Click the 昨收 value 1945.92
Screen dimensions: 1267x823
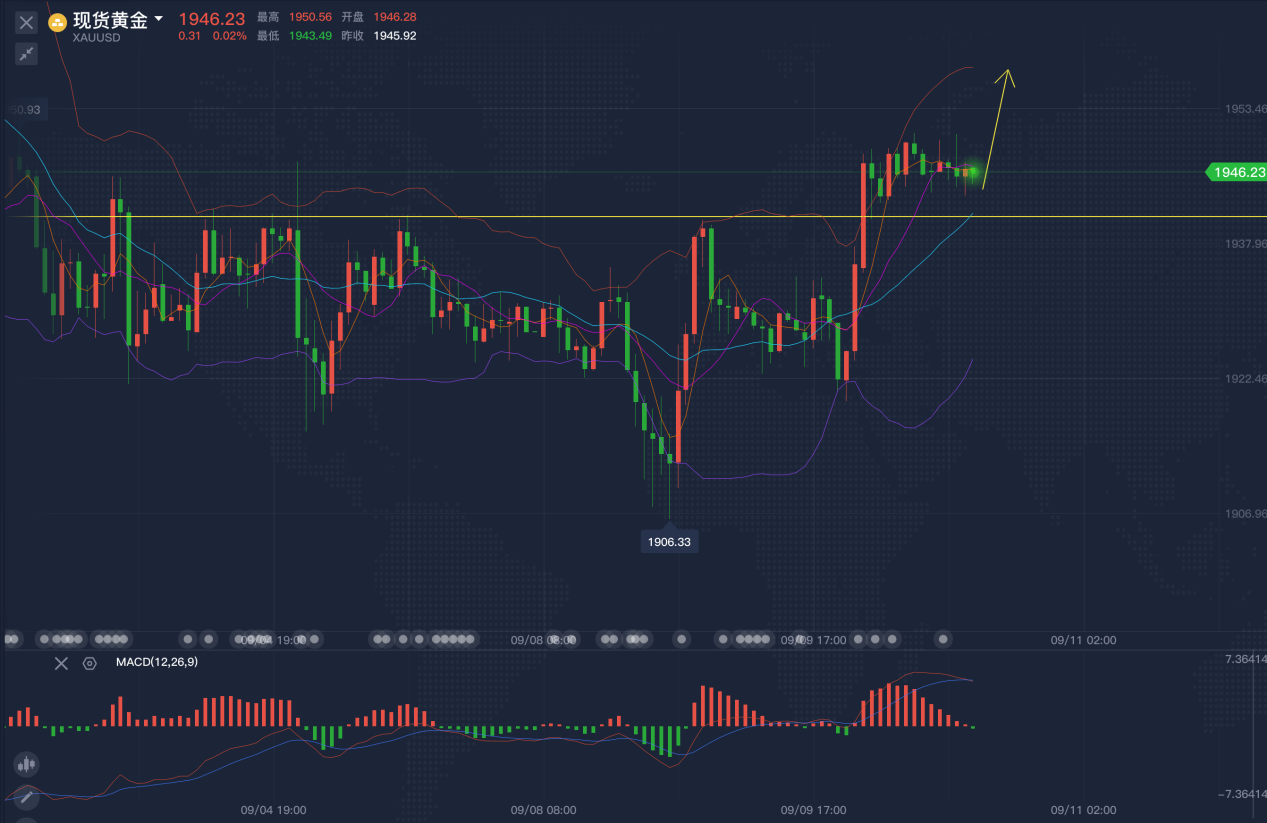point(395,36)
